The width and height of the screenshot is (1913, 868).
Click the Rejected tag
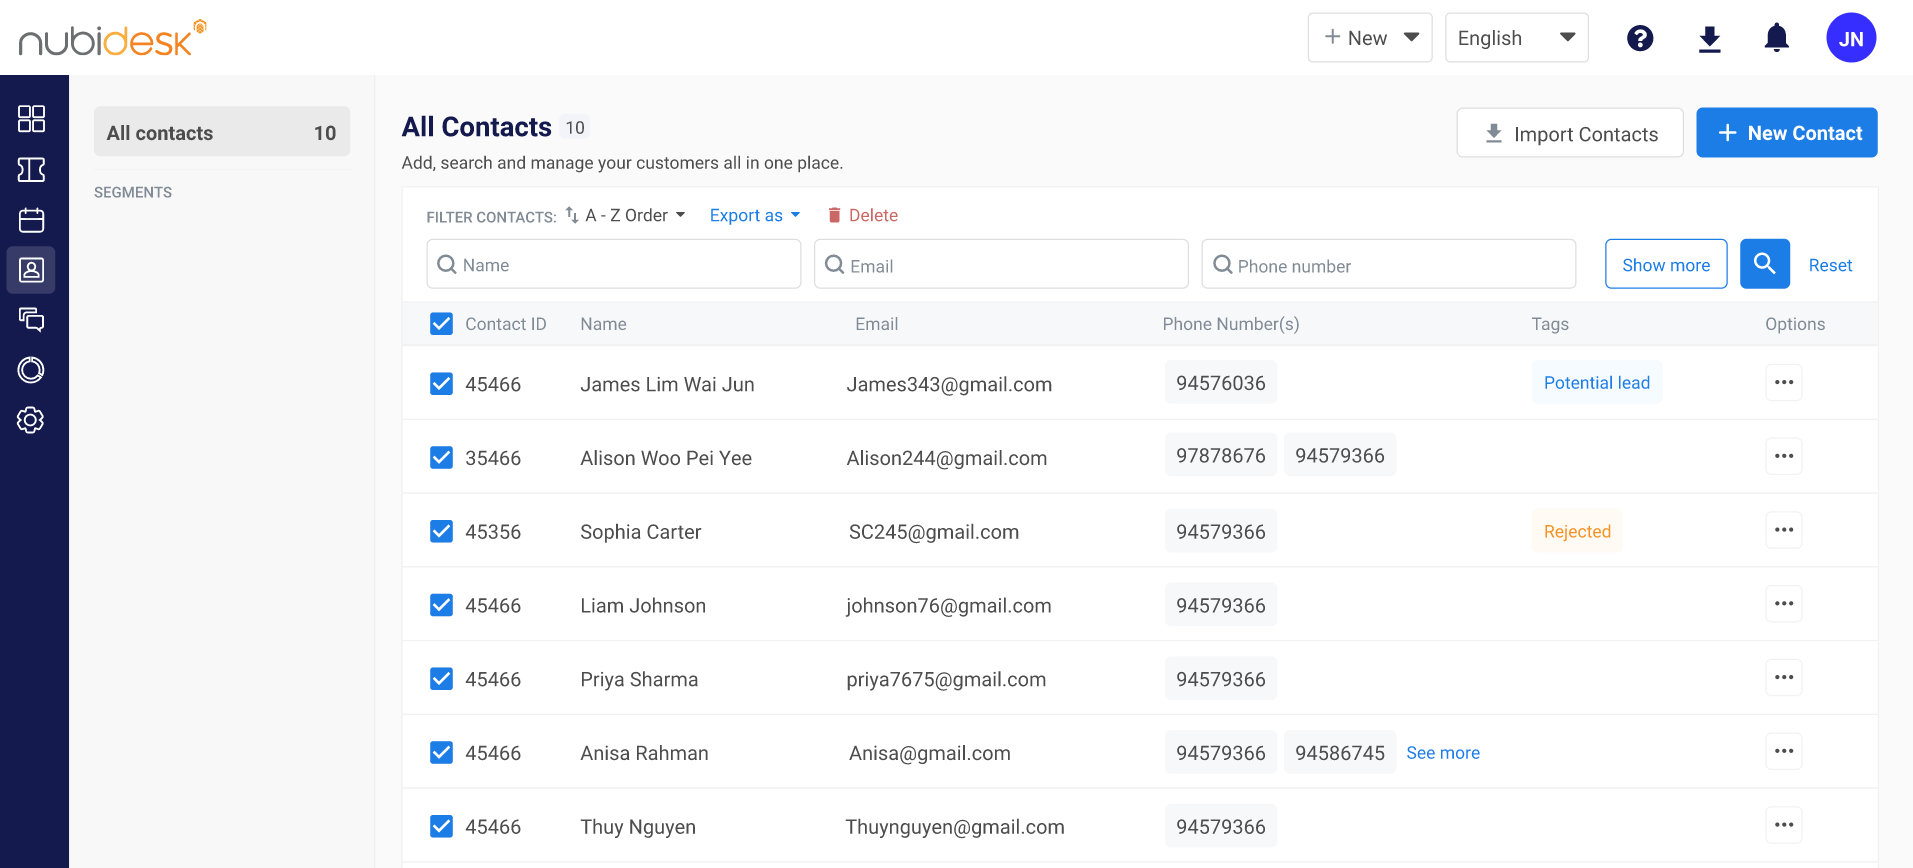[1577, 531]
